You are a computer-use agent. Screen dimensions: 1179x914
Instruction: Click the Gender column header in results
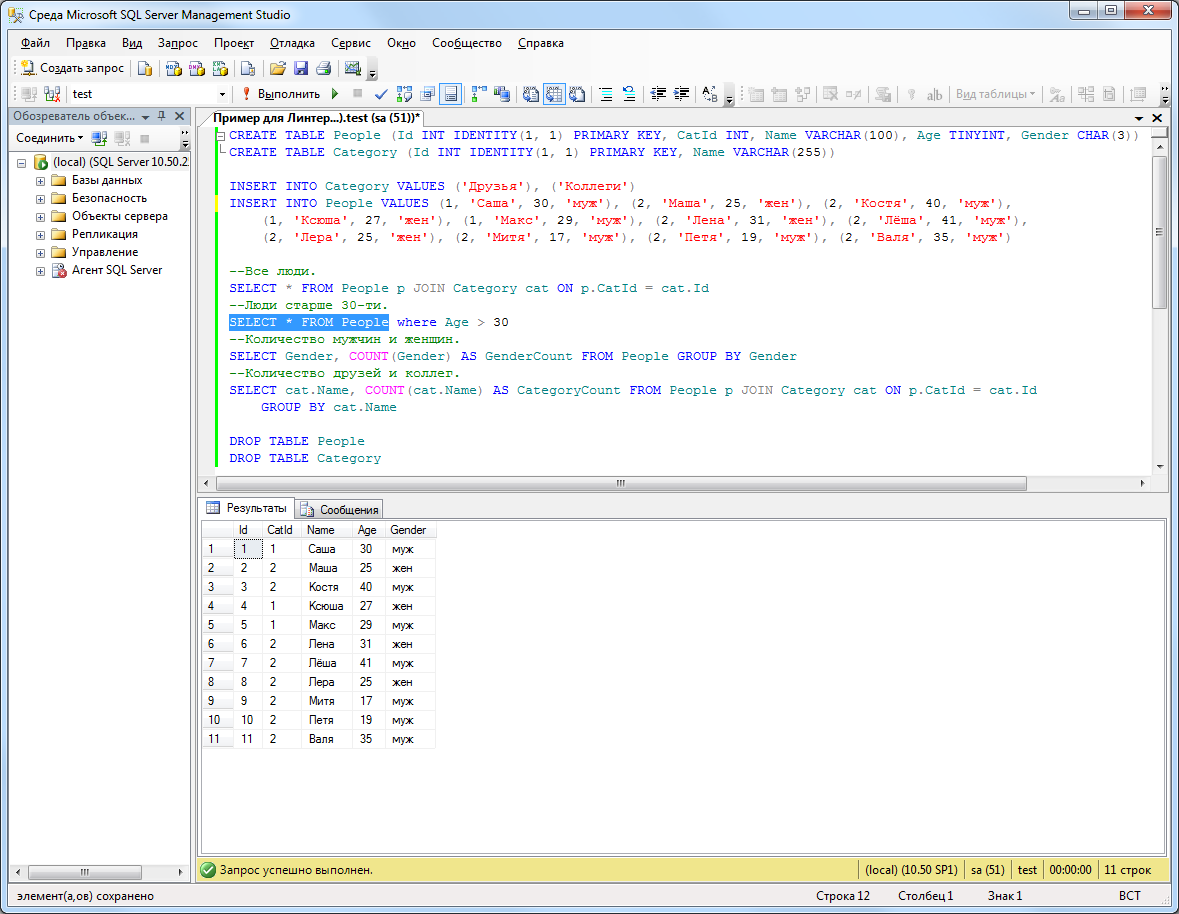pyautogui.click(x=411, y=530)
